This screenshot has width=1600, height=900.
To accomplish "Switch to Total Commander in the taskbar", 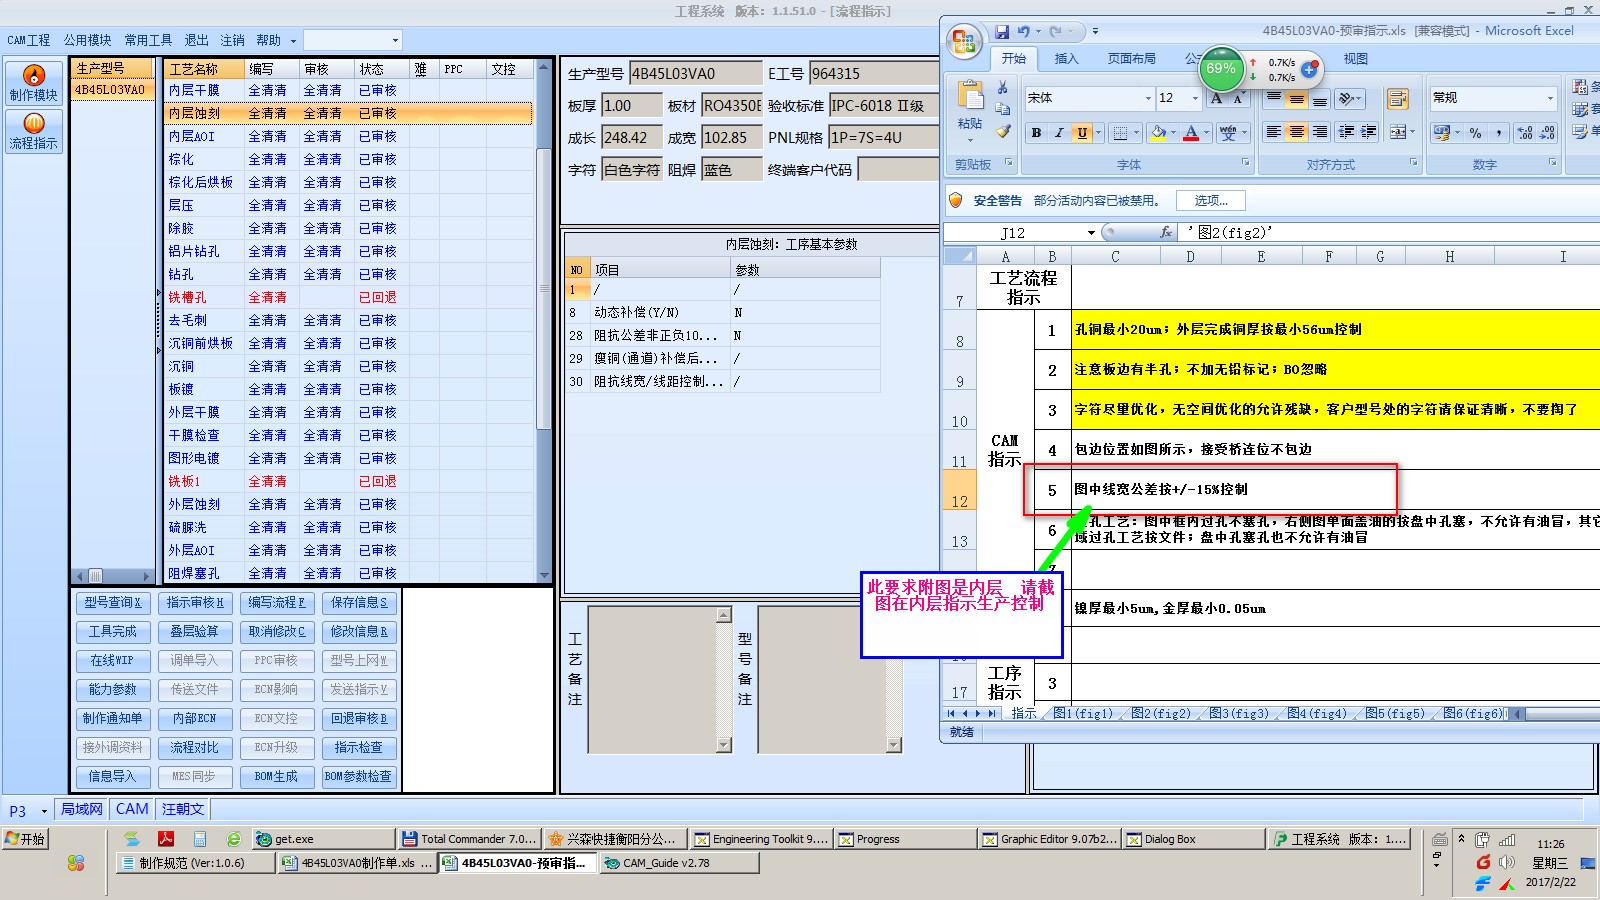I will [x=470, y=839].
